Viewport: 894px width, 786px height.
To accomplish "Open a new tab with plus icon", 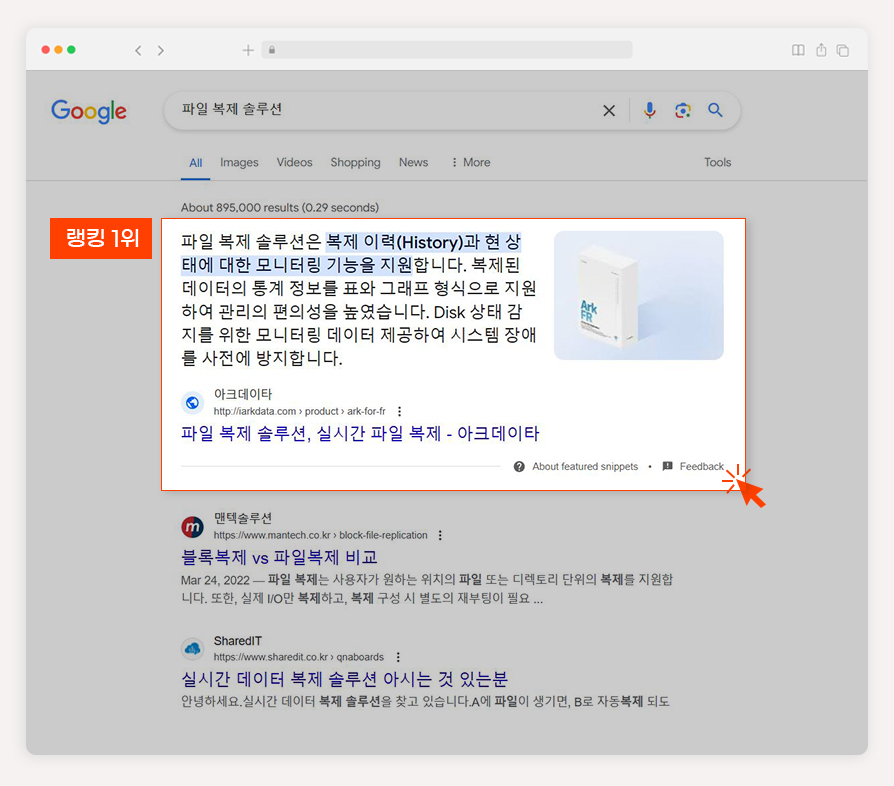I will click(x=248, y=50).
